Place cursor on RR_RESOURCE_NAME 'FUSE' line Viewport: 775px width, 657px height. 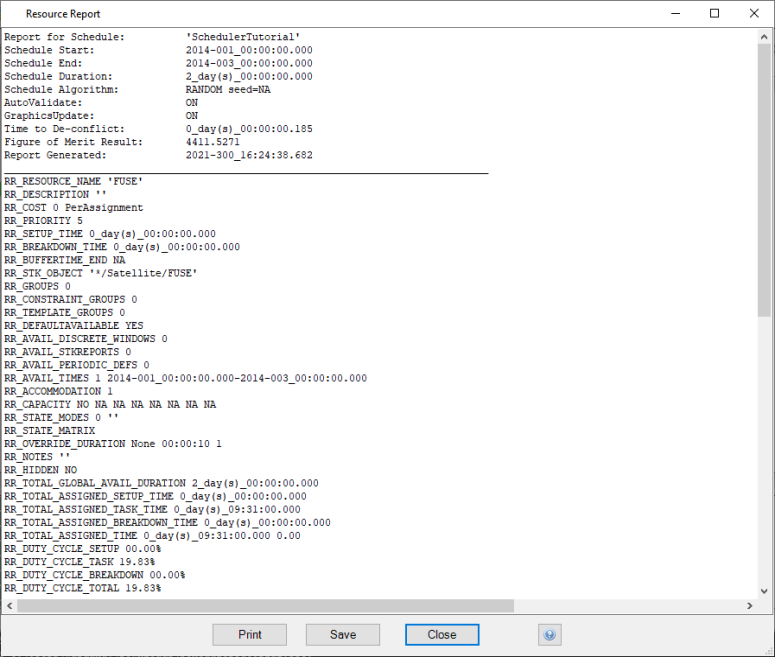(x=74, y=181)
